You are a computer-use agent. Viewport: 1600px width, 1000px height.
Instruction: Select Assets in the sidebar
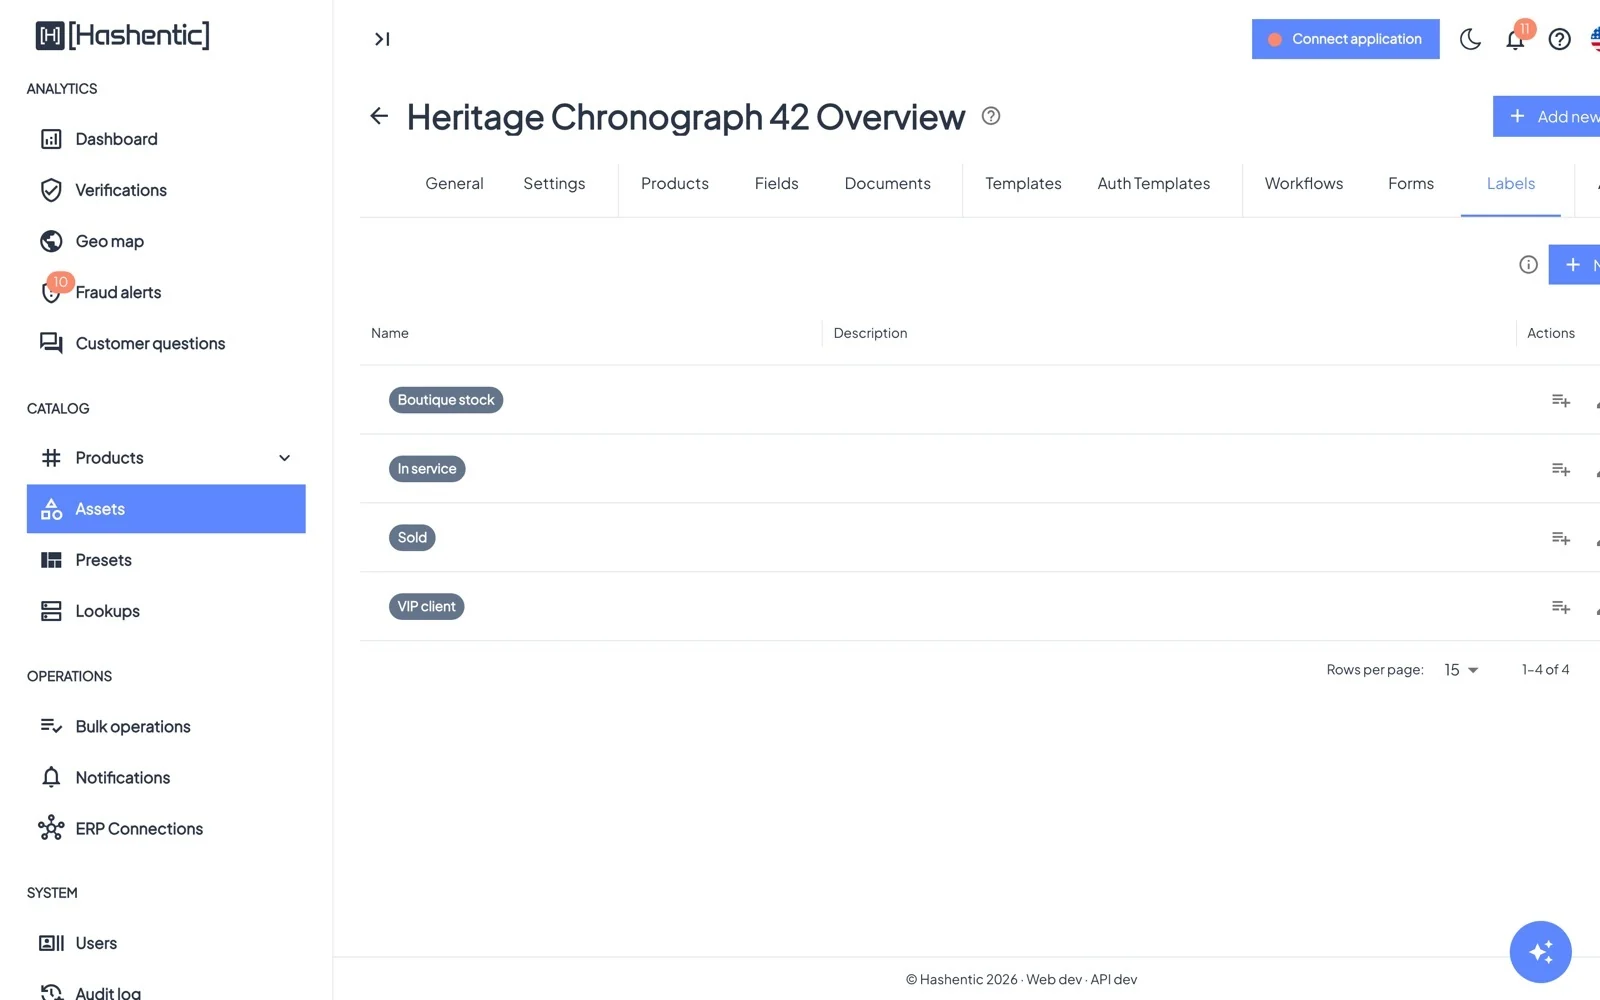click(x=166, y=509)
